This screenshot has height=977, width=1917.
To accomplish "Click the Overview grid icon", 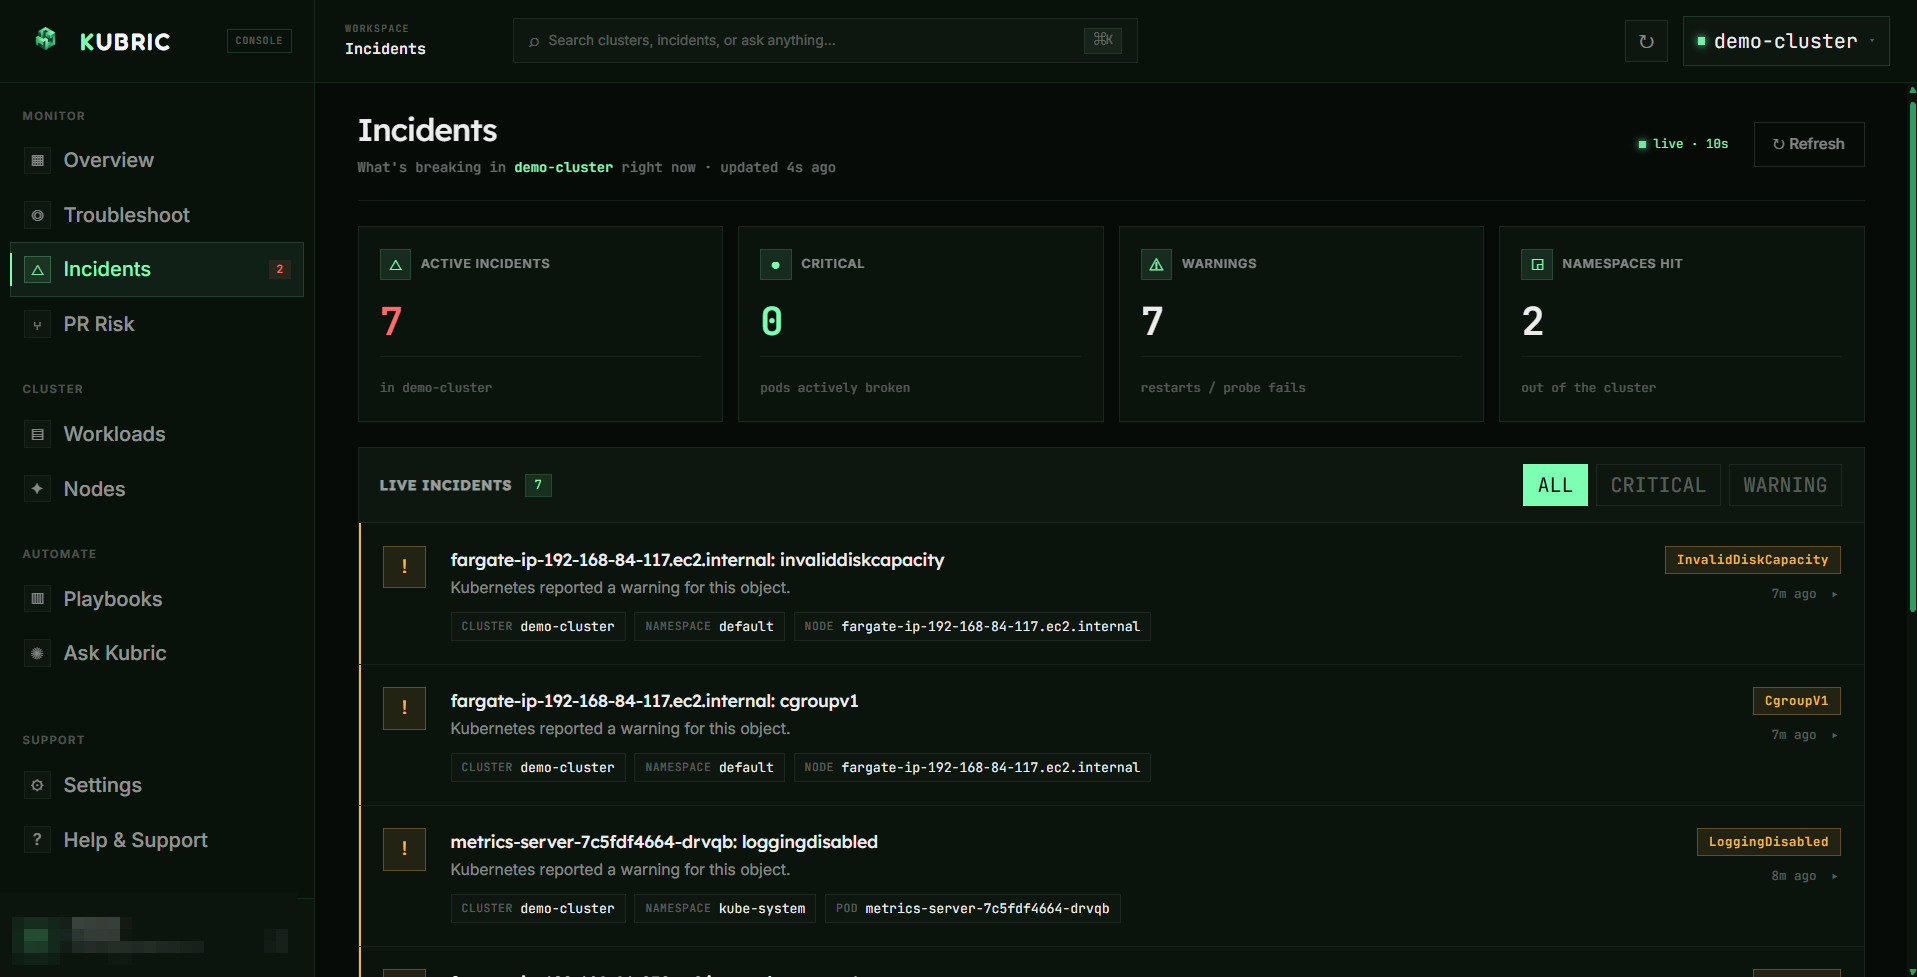I will coord(38,160).
